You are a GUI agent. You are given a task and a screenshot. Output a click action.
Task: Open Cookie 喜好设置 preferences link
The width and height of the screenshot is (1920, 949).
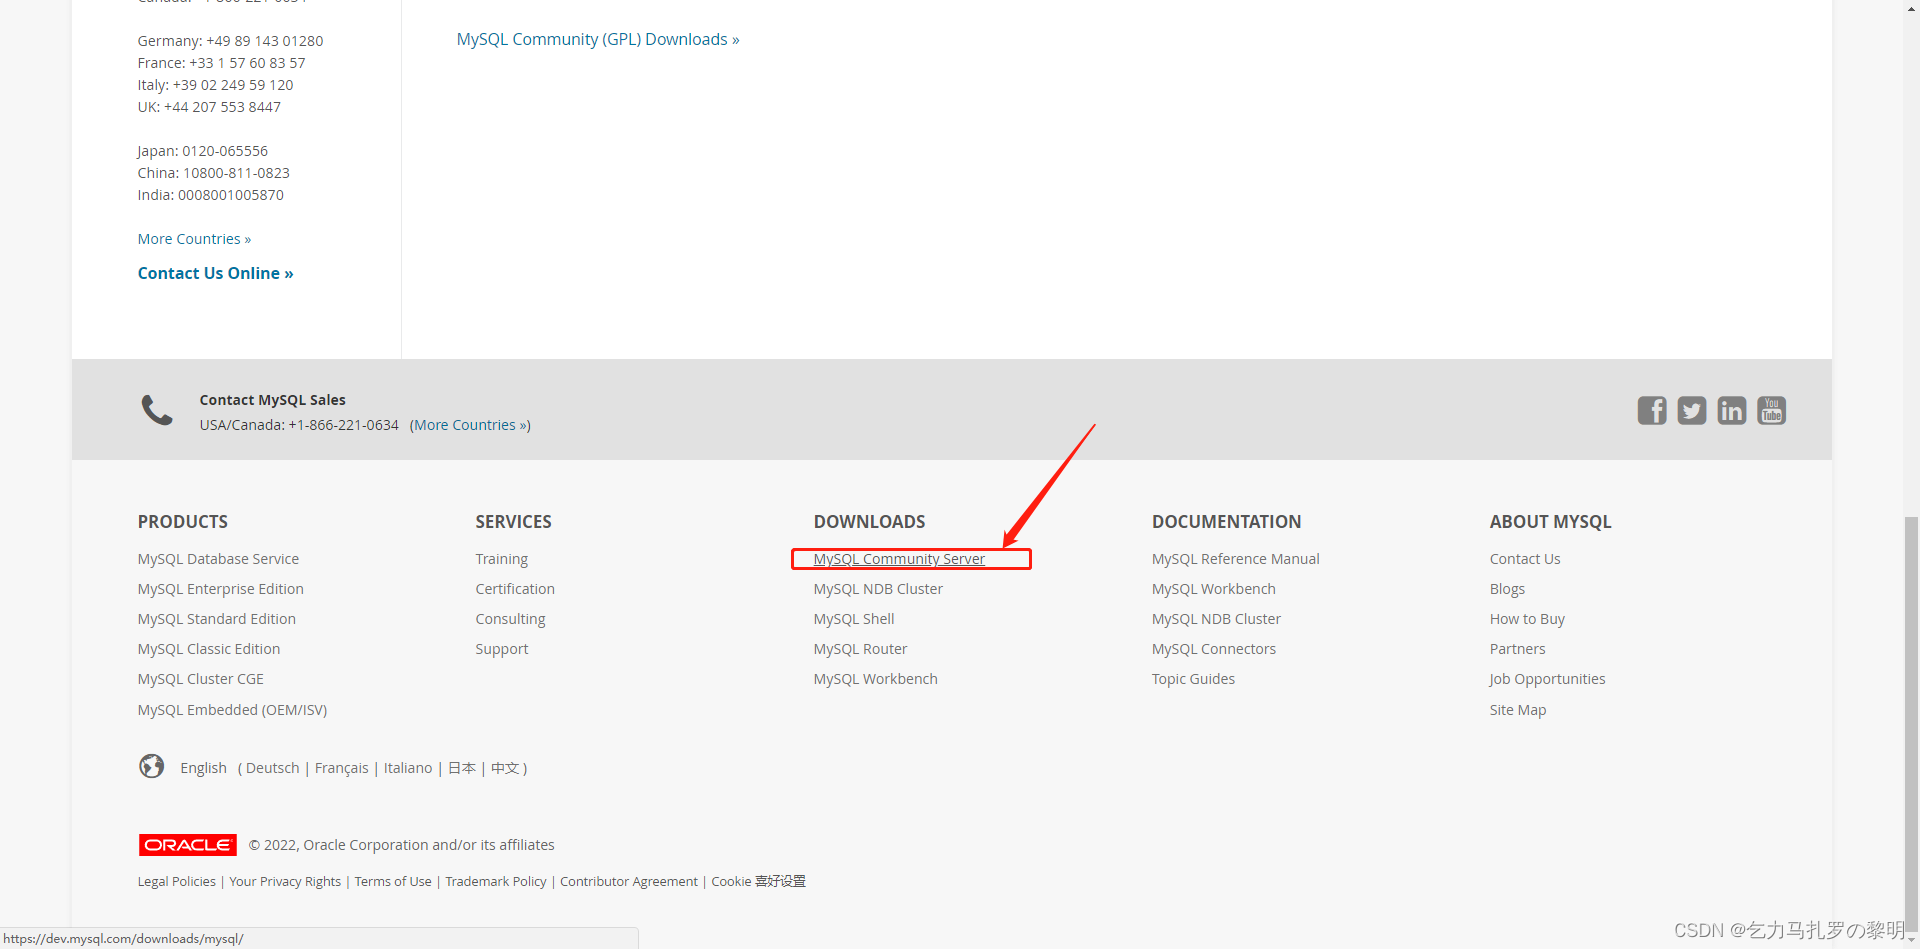(x=758, y=881)
